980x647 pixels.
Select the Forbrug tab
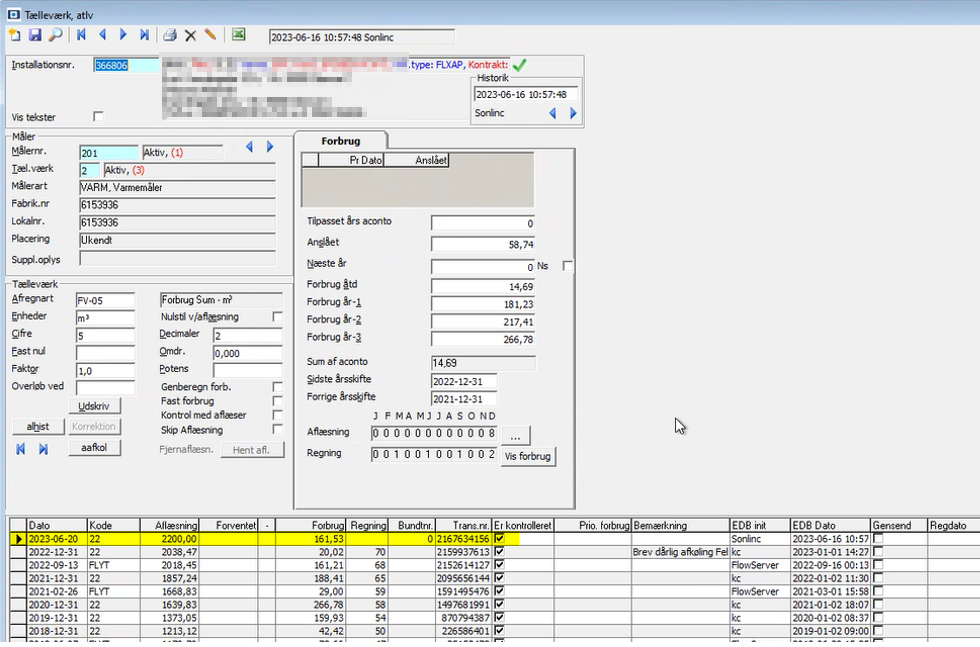tap(341, 141)
